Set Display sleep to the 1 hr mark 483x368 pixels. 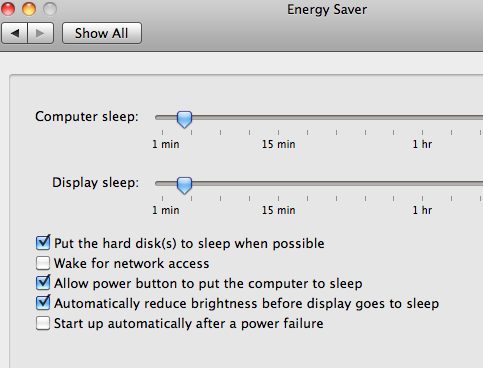422,183
